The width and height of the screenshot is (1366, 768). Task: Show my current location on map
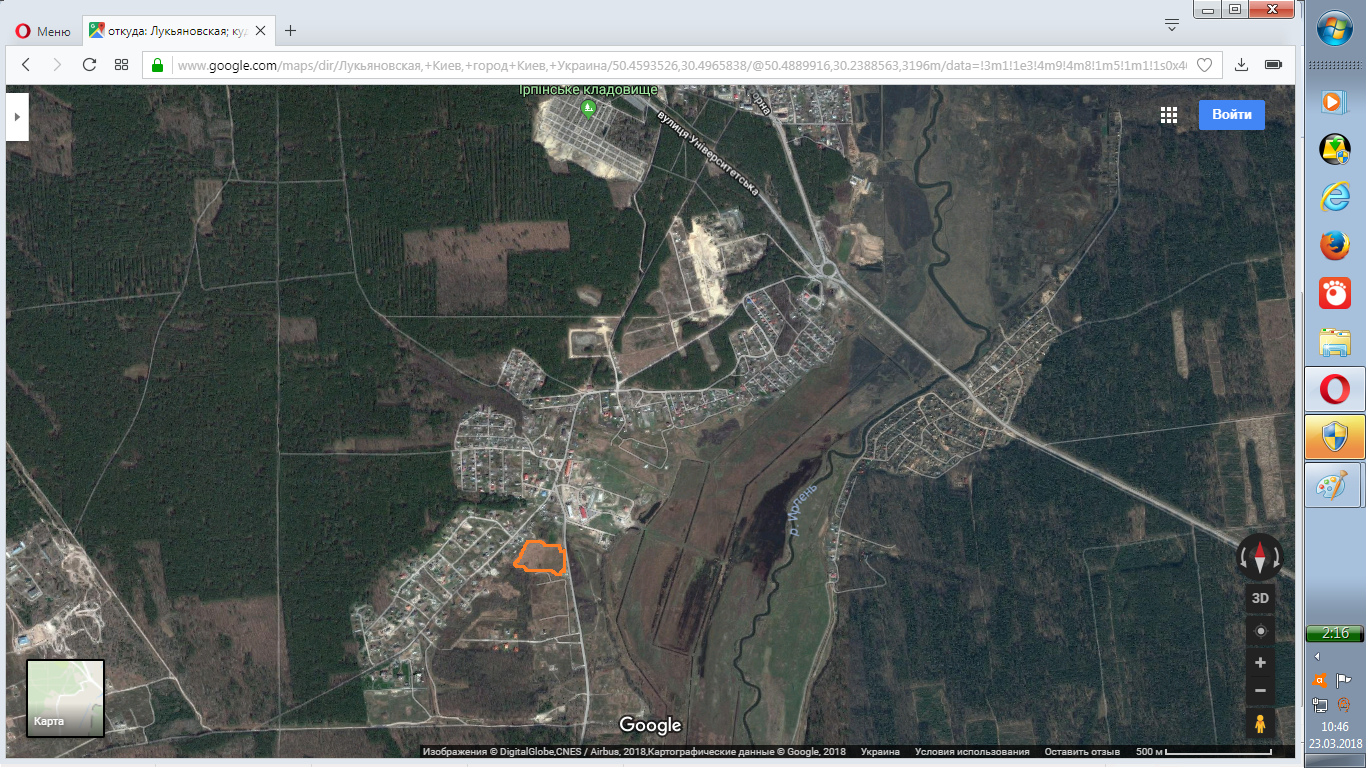(x=1260, y=631)
